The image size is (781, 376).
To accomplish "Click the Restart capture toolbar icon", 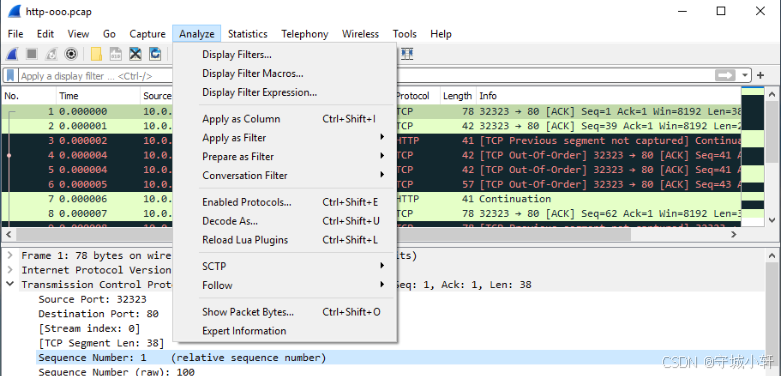I will pyautogui.click(x=51, y=54).
